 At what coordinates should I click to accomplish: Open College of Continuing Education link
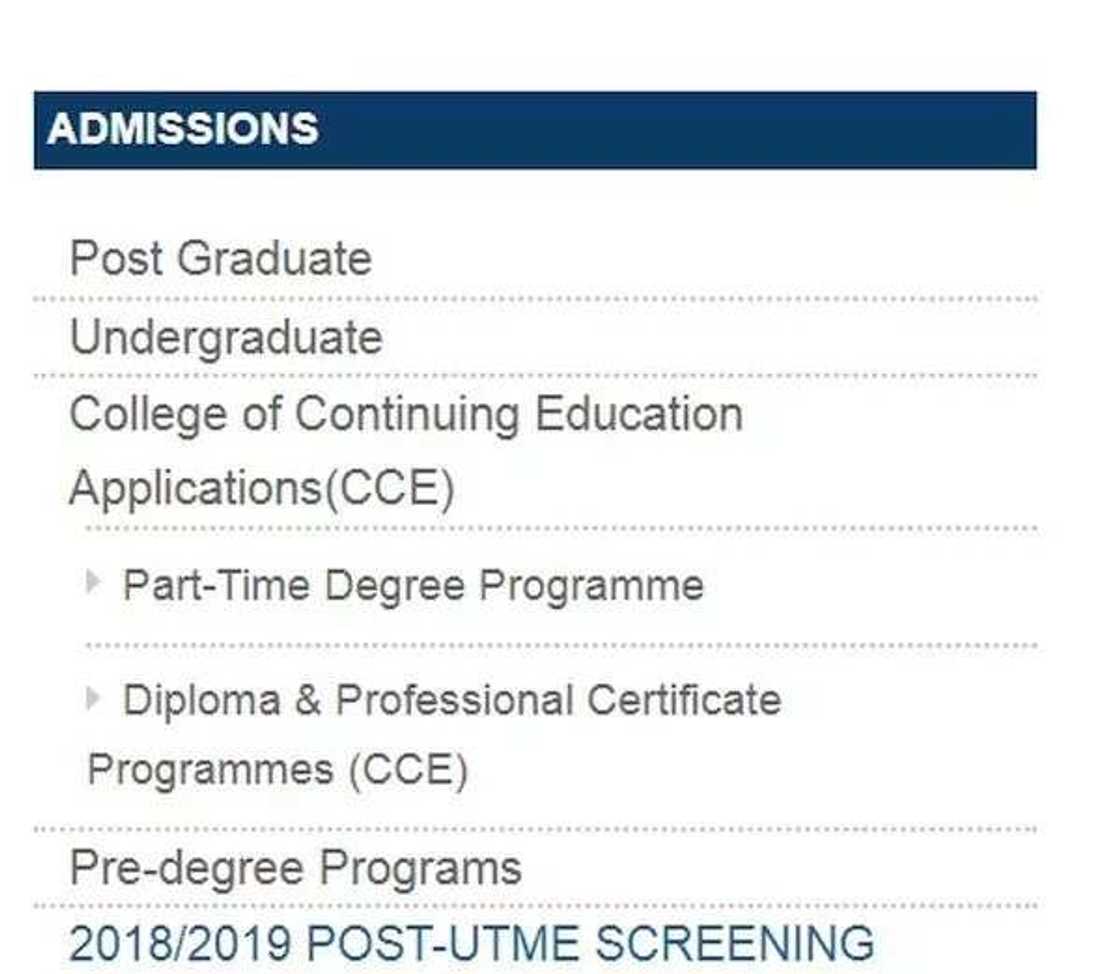click(x=405, y=414)
